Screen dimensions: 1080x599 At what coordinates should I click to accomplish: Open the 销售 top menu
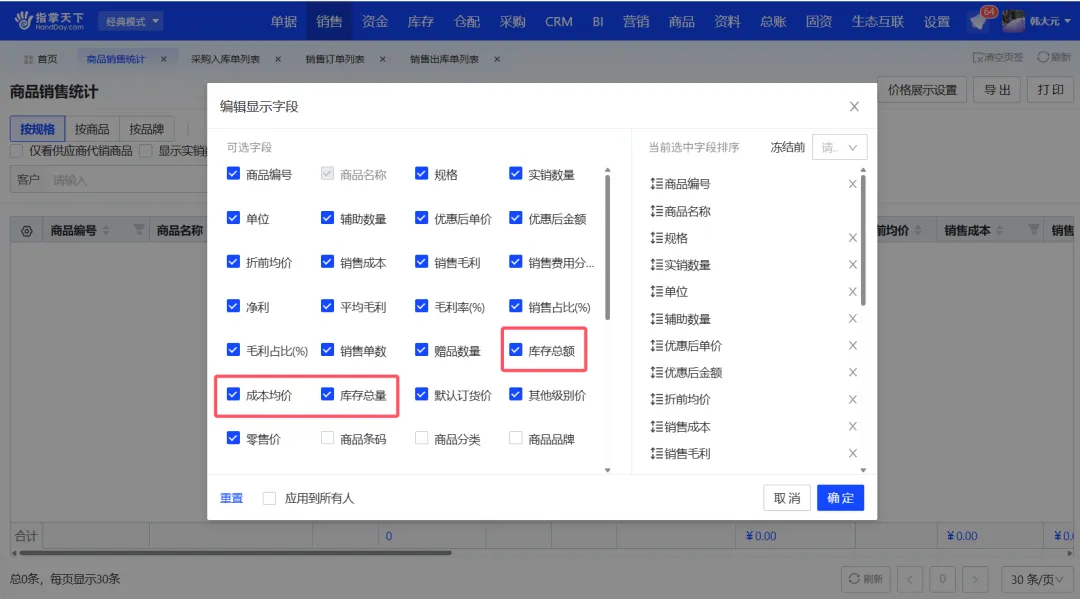pyautogui.click(x=329, y=21)
